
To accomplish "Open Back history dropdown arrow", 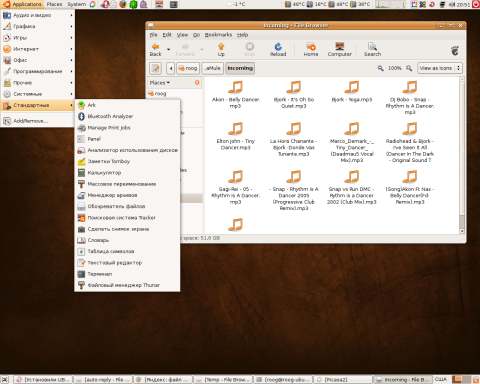I will tap(168, 50).
